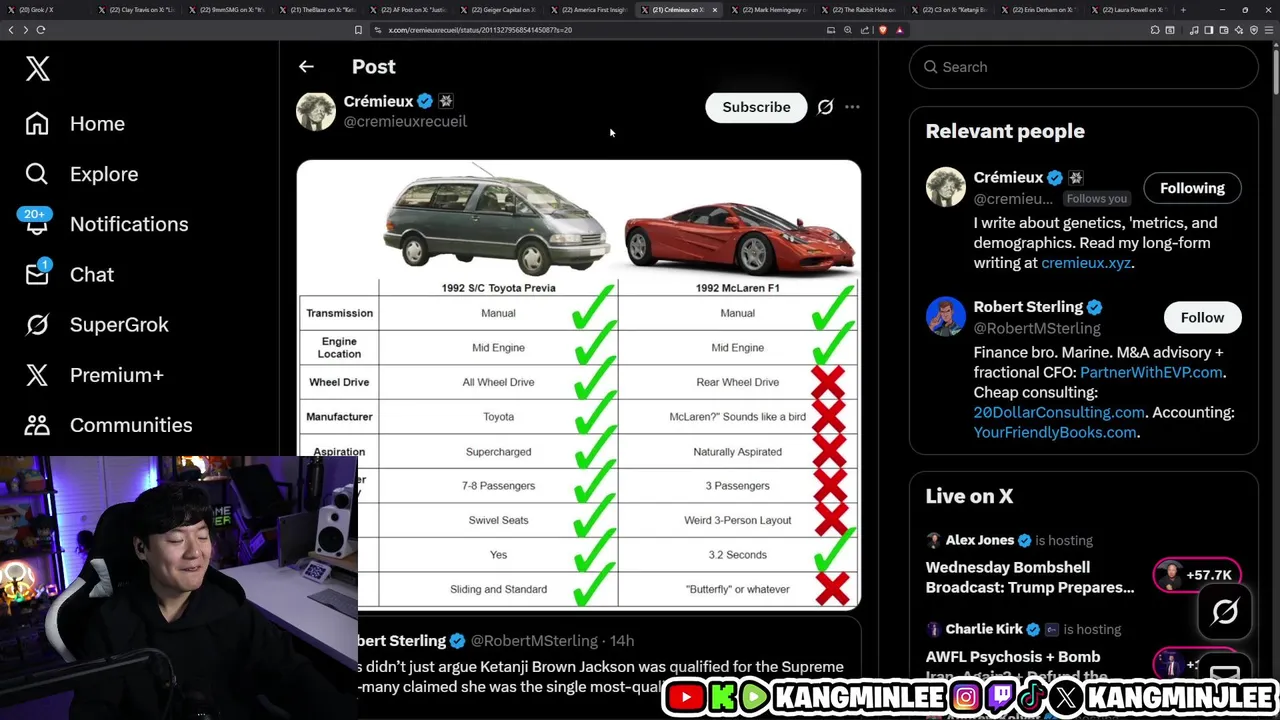Click the Following button for Crémieux

click(1192, 188)
